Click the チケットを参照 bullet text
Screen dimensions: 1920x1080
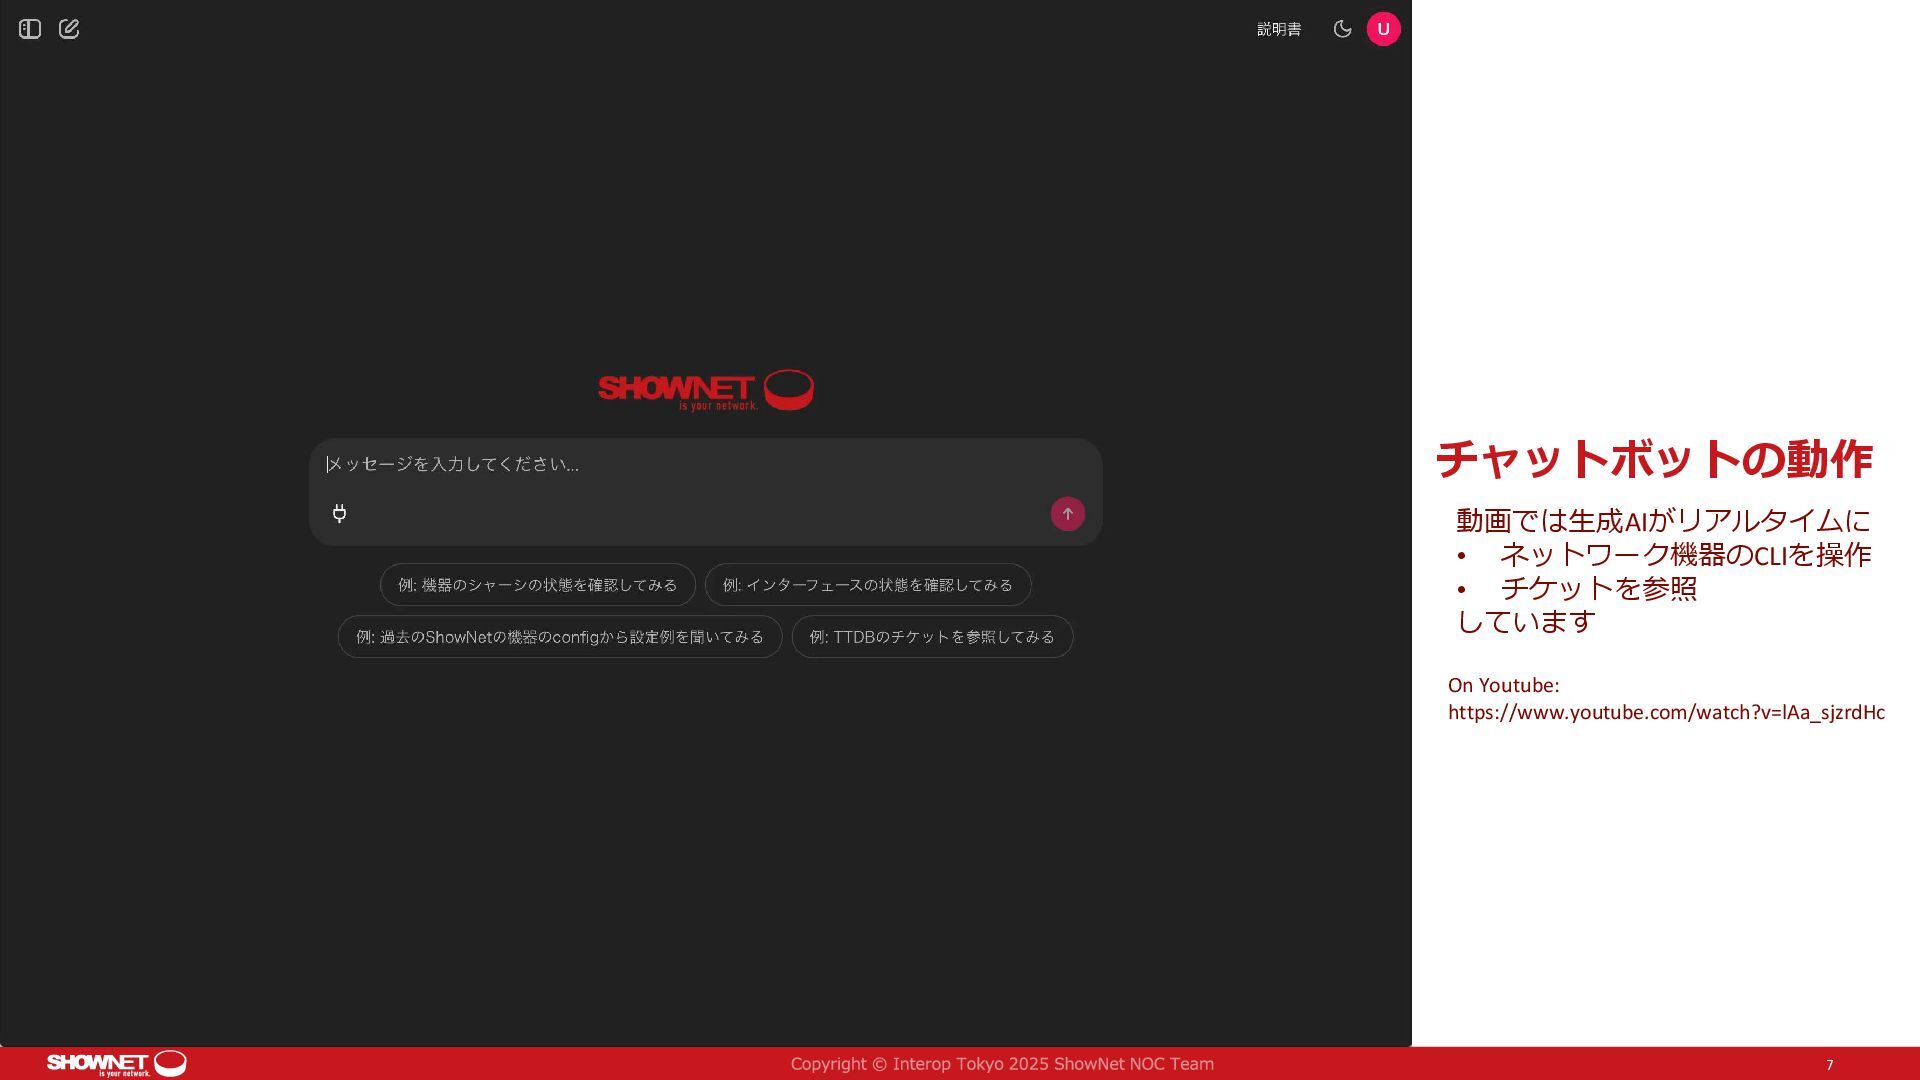pyautogui.click(x=1598, y=588)
